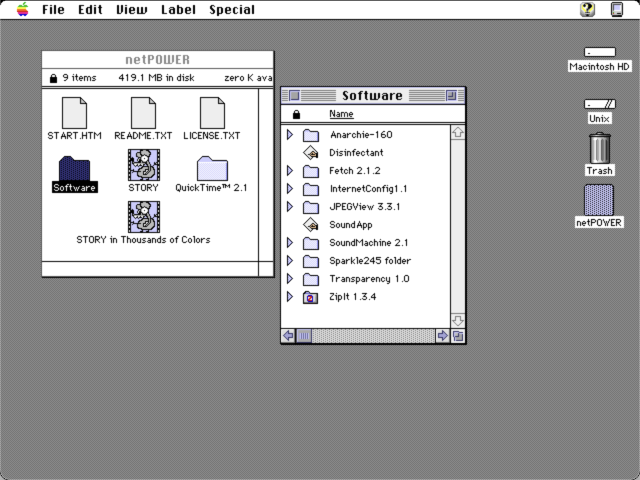Click the Software window resize box
Viewport: 640px width, 480px height.
(x=458, y=336)
